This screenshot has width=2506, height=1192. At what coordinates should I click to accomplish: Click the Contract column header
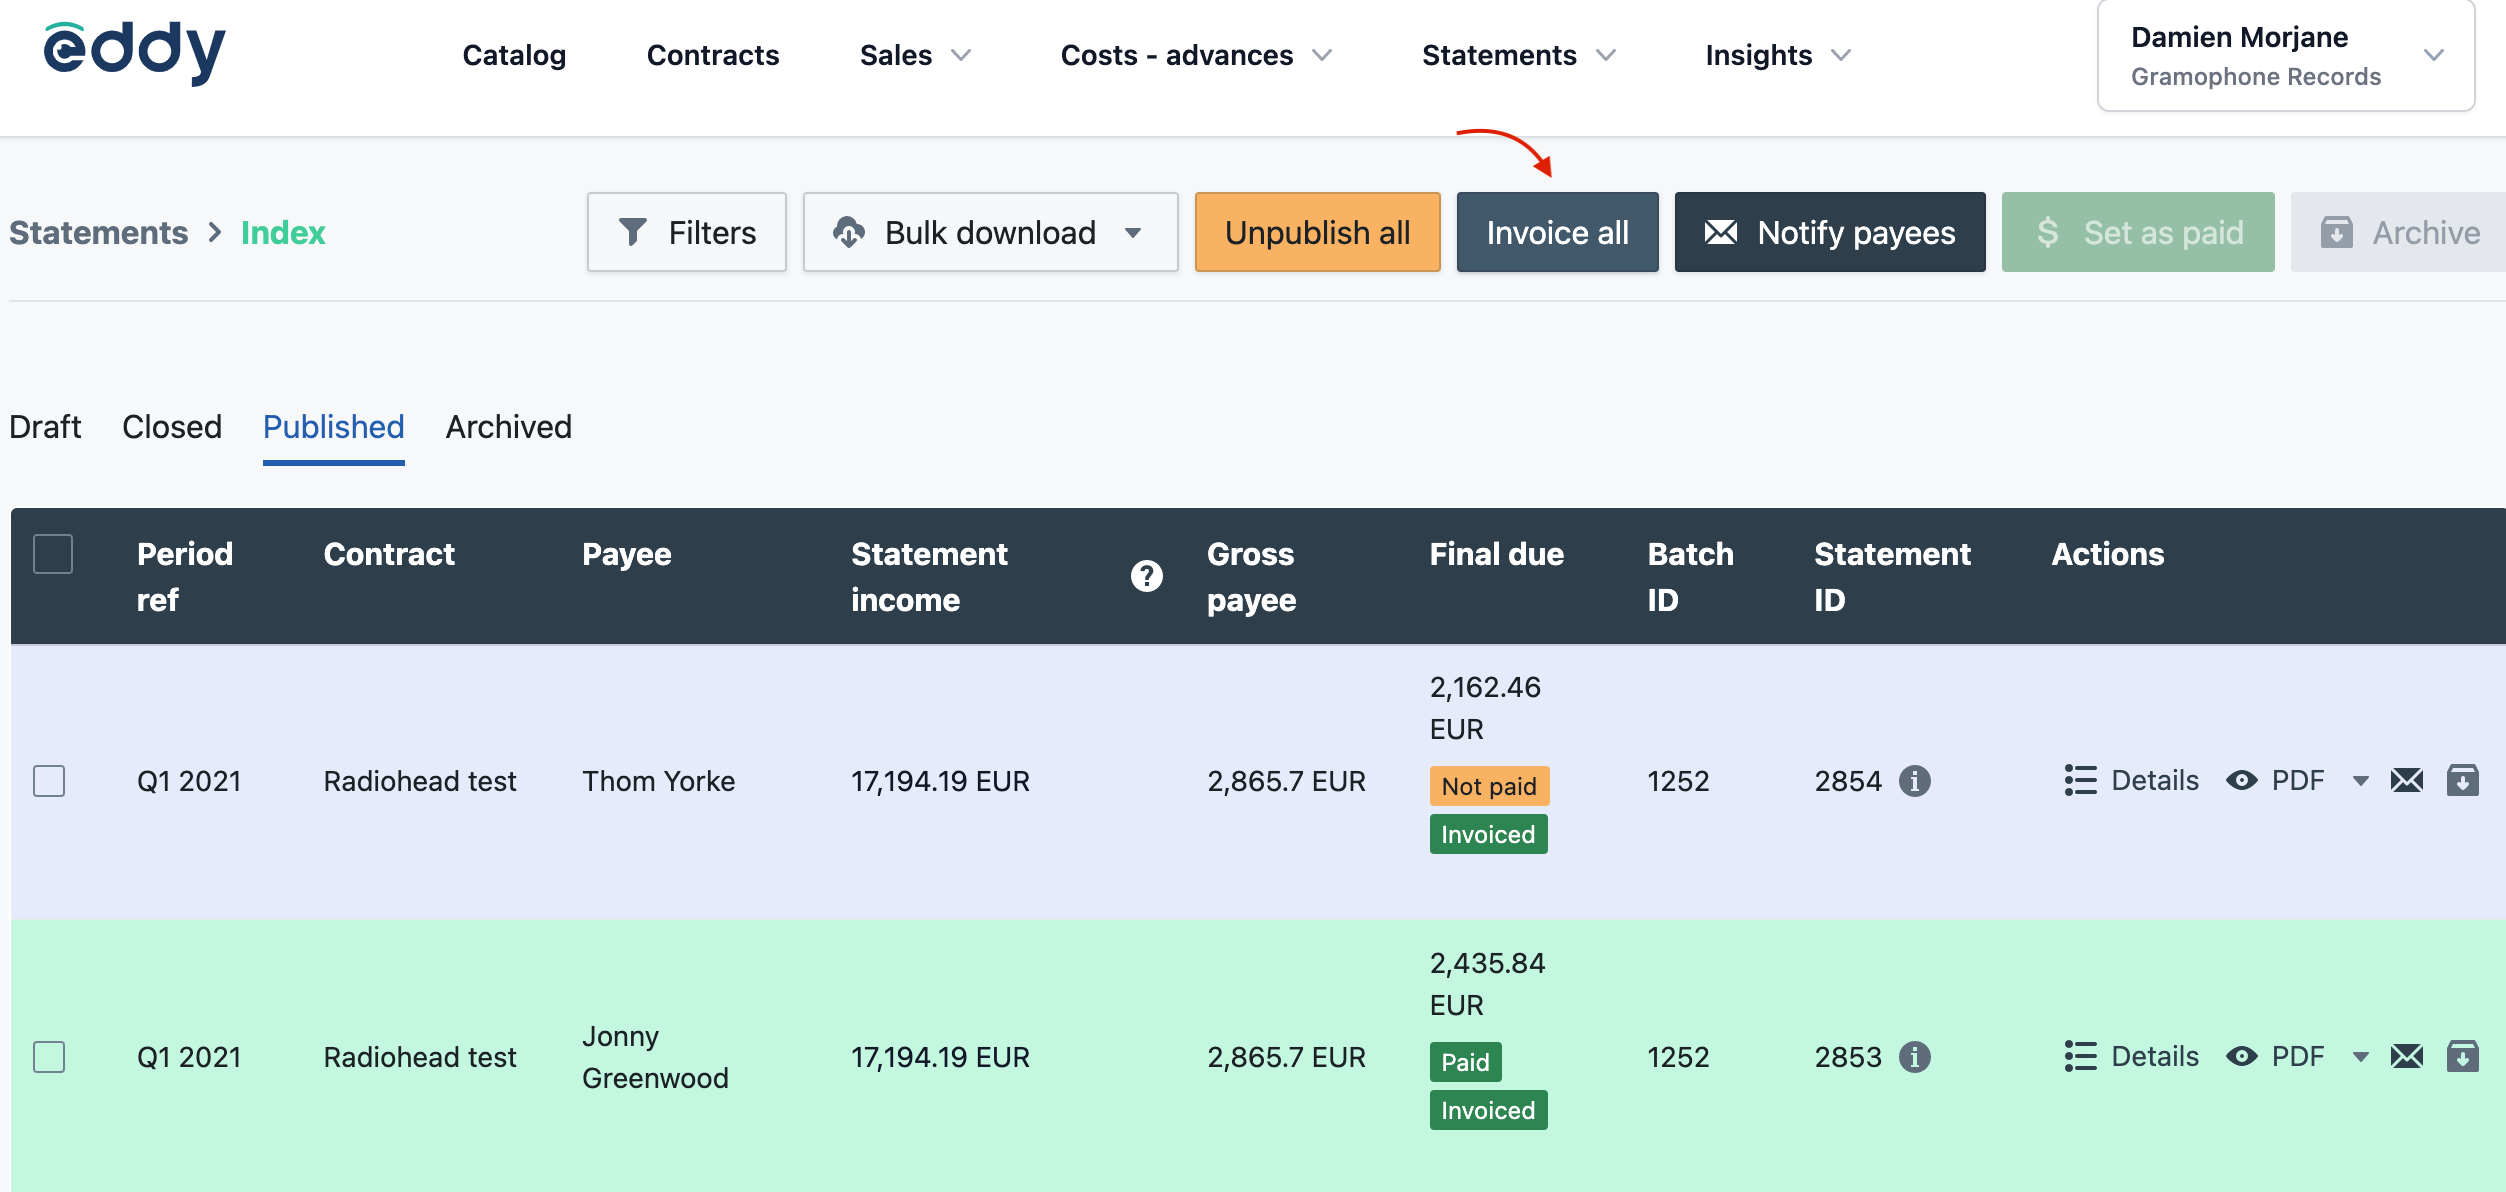pos(389,554)
